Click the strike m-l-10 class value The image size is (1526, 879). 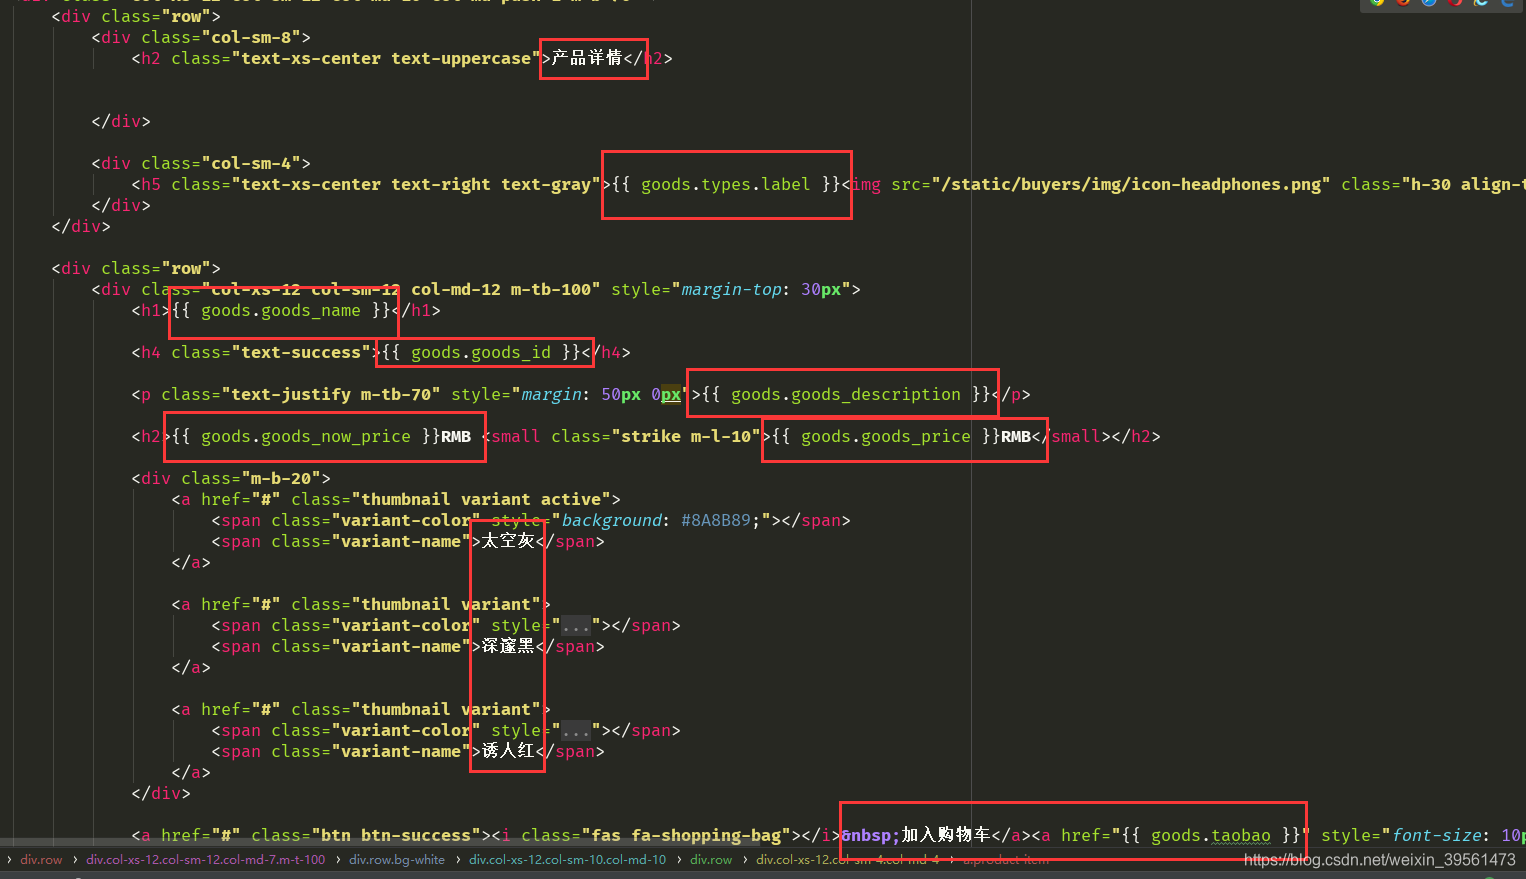pos(686,437)
